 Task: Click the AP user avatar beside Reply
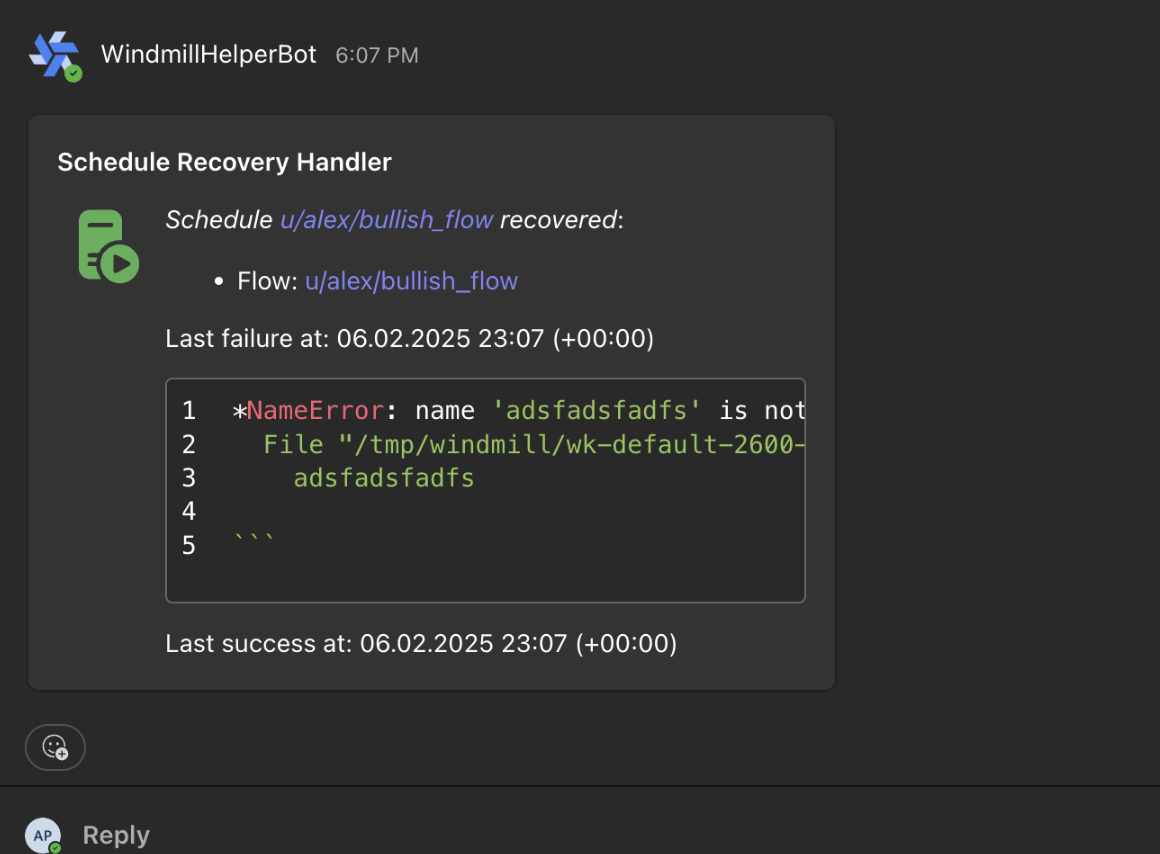coord(42,836)
